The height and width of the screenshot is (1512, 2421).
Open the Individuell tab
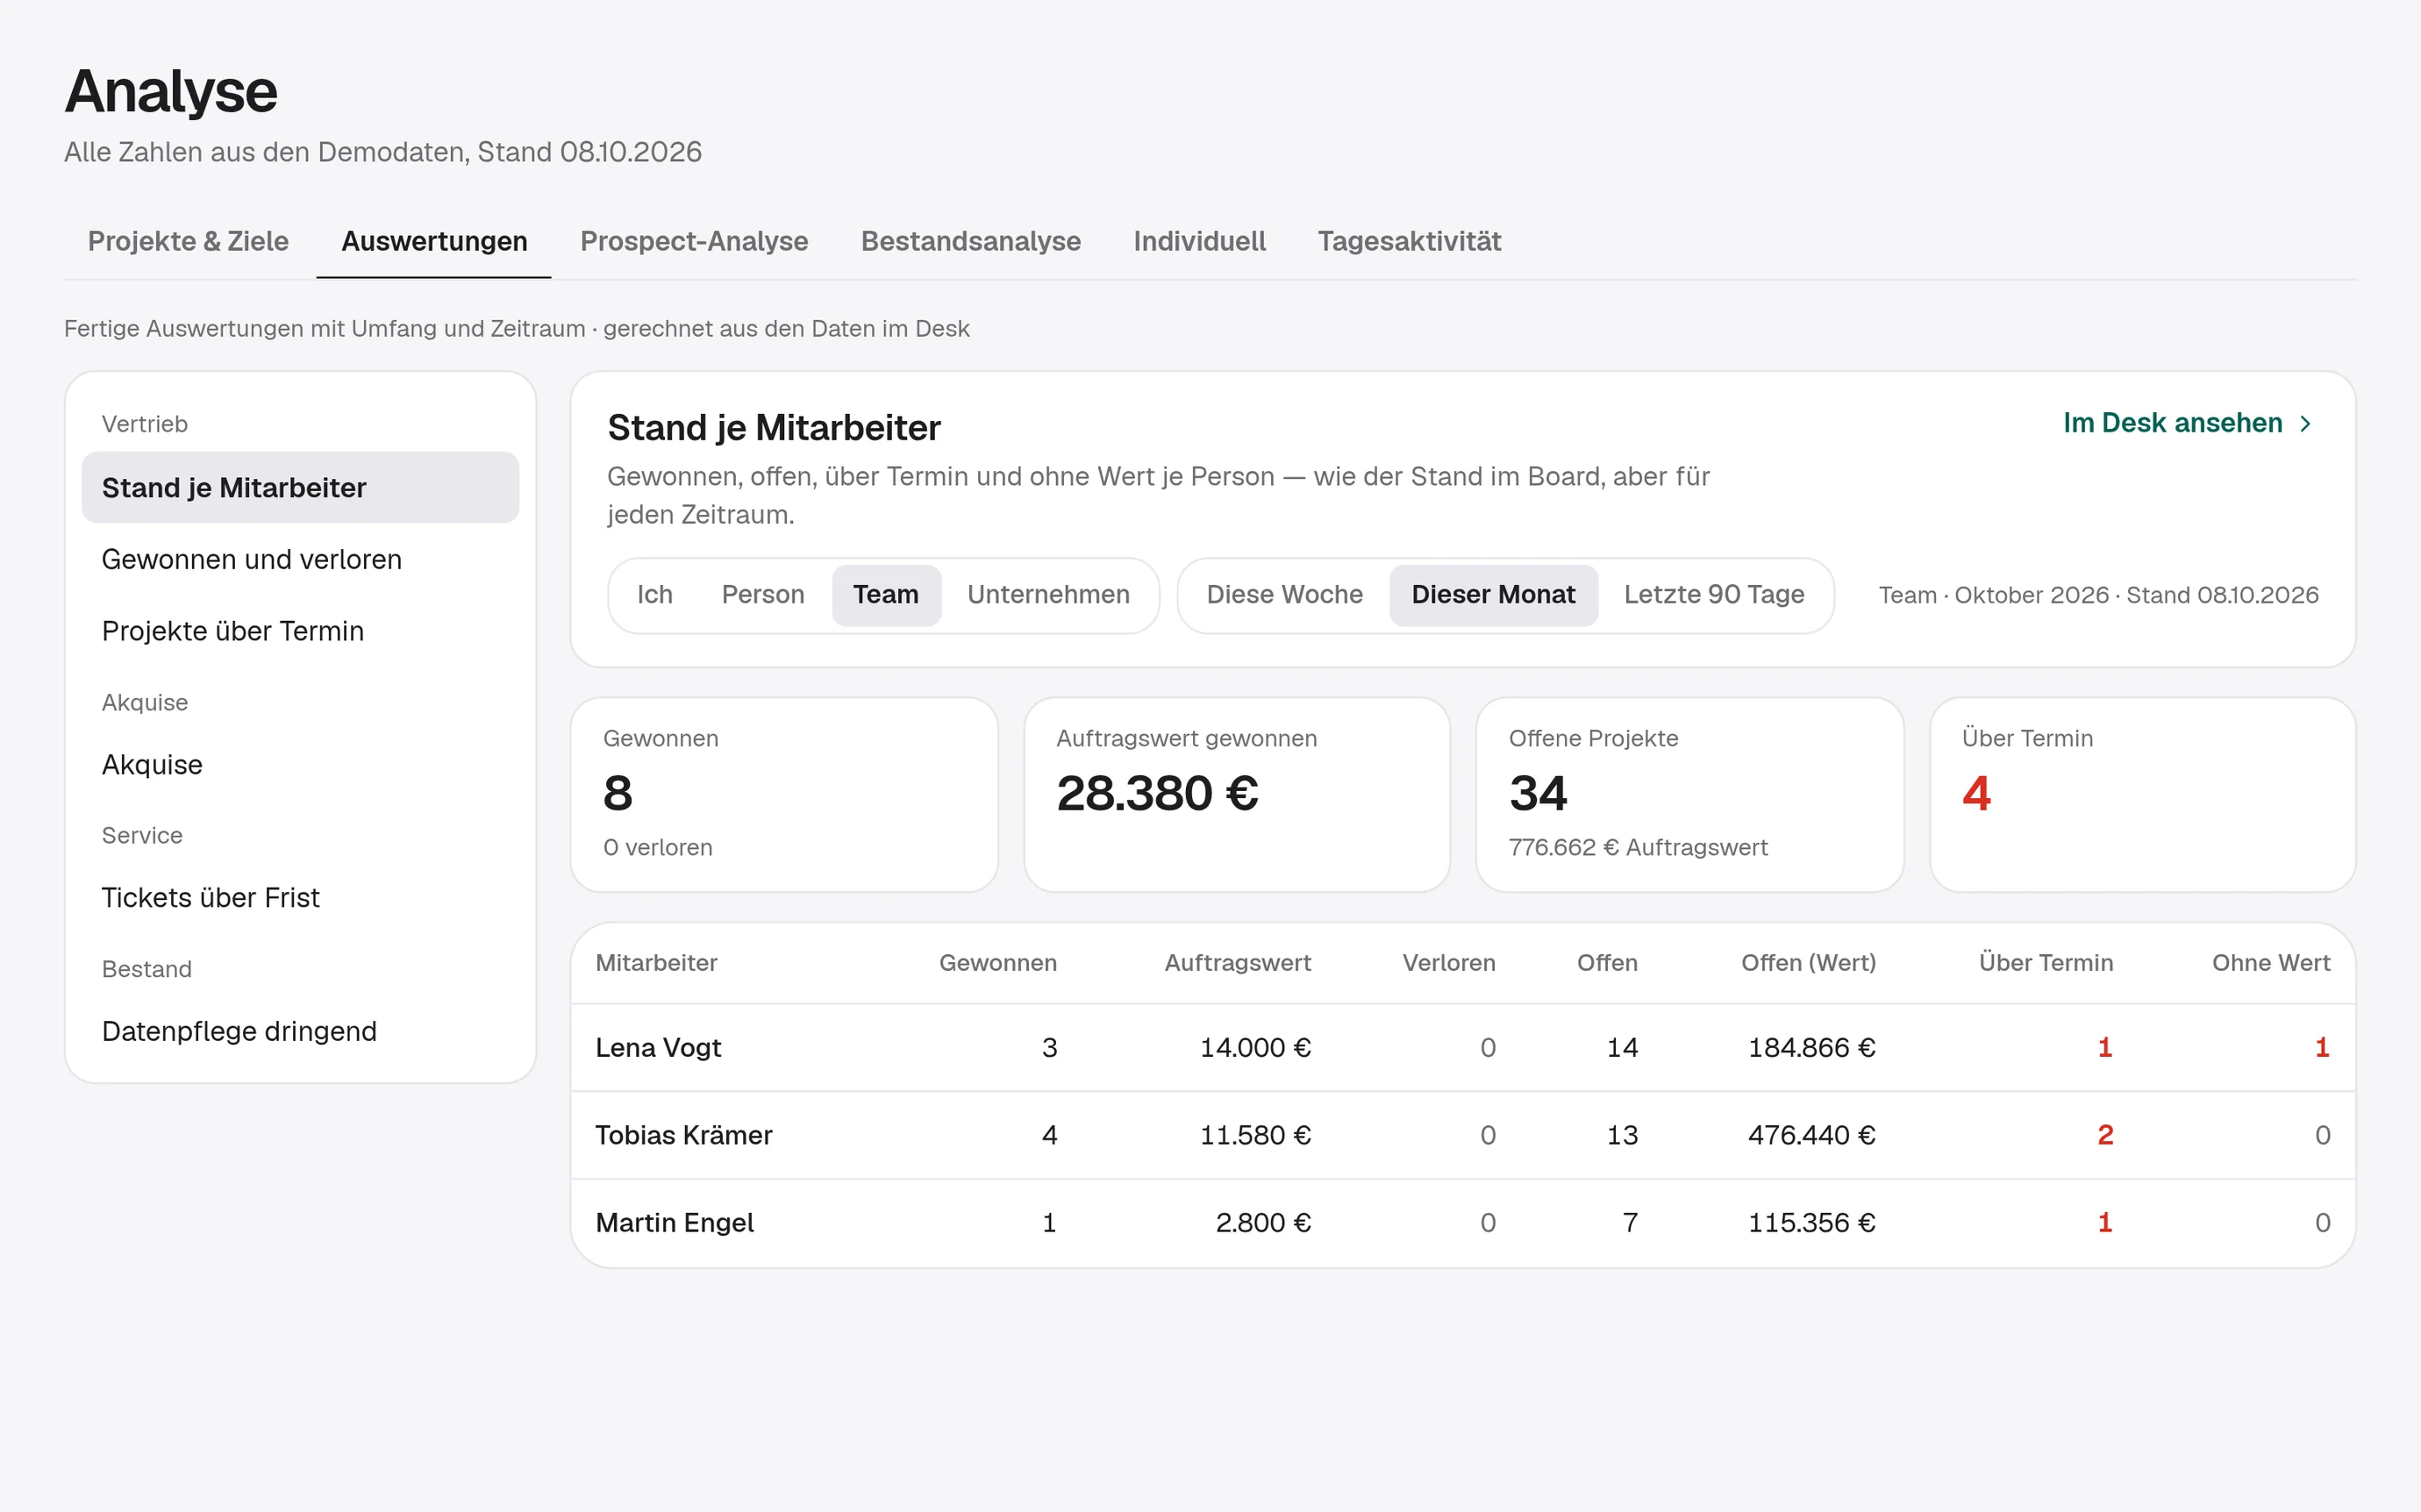(x=1199, y=241)
